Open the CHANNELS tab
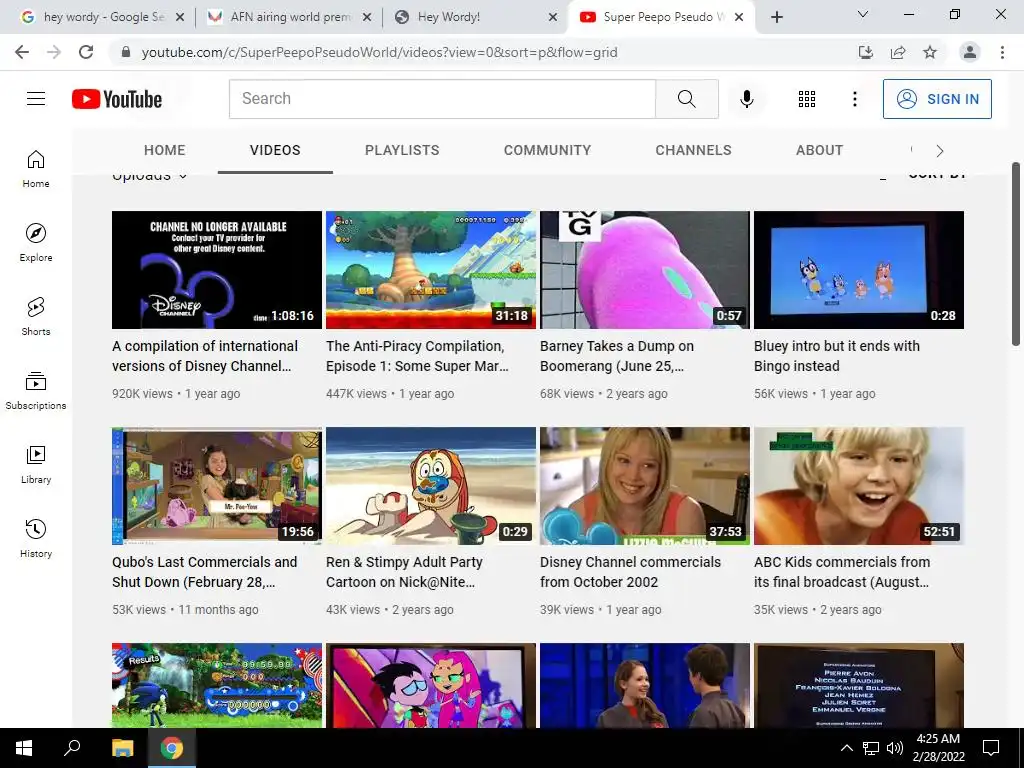 point(694,150)
